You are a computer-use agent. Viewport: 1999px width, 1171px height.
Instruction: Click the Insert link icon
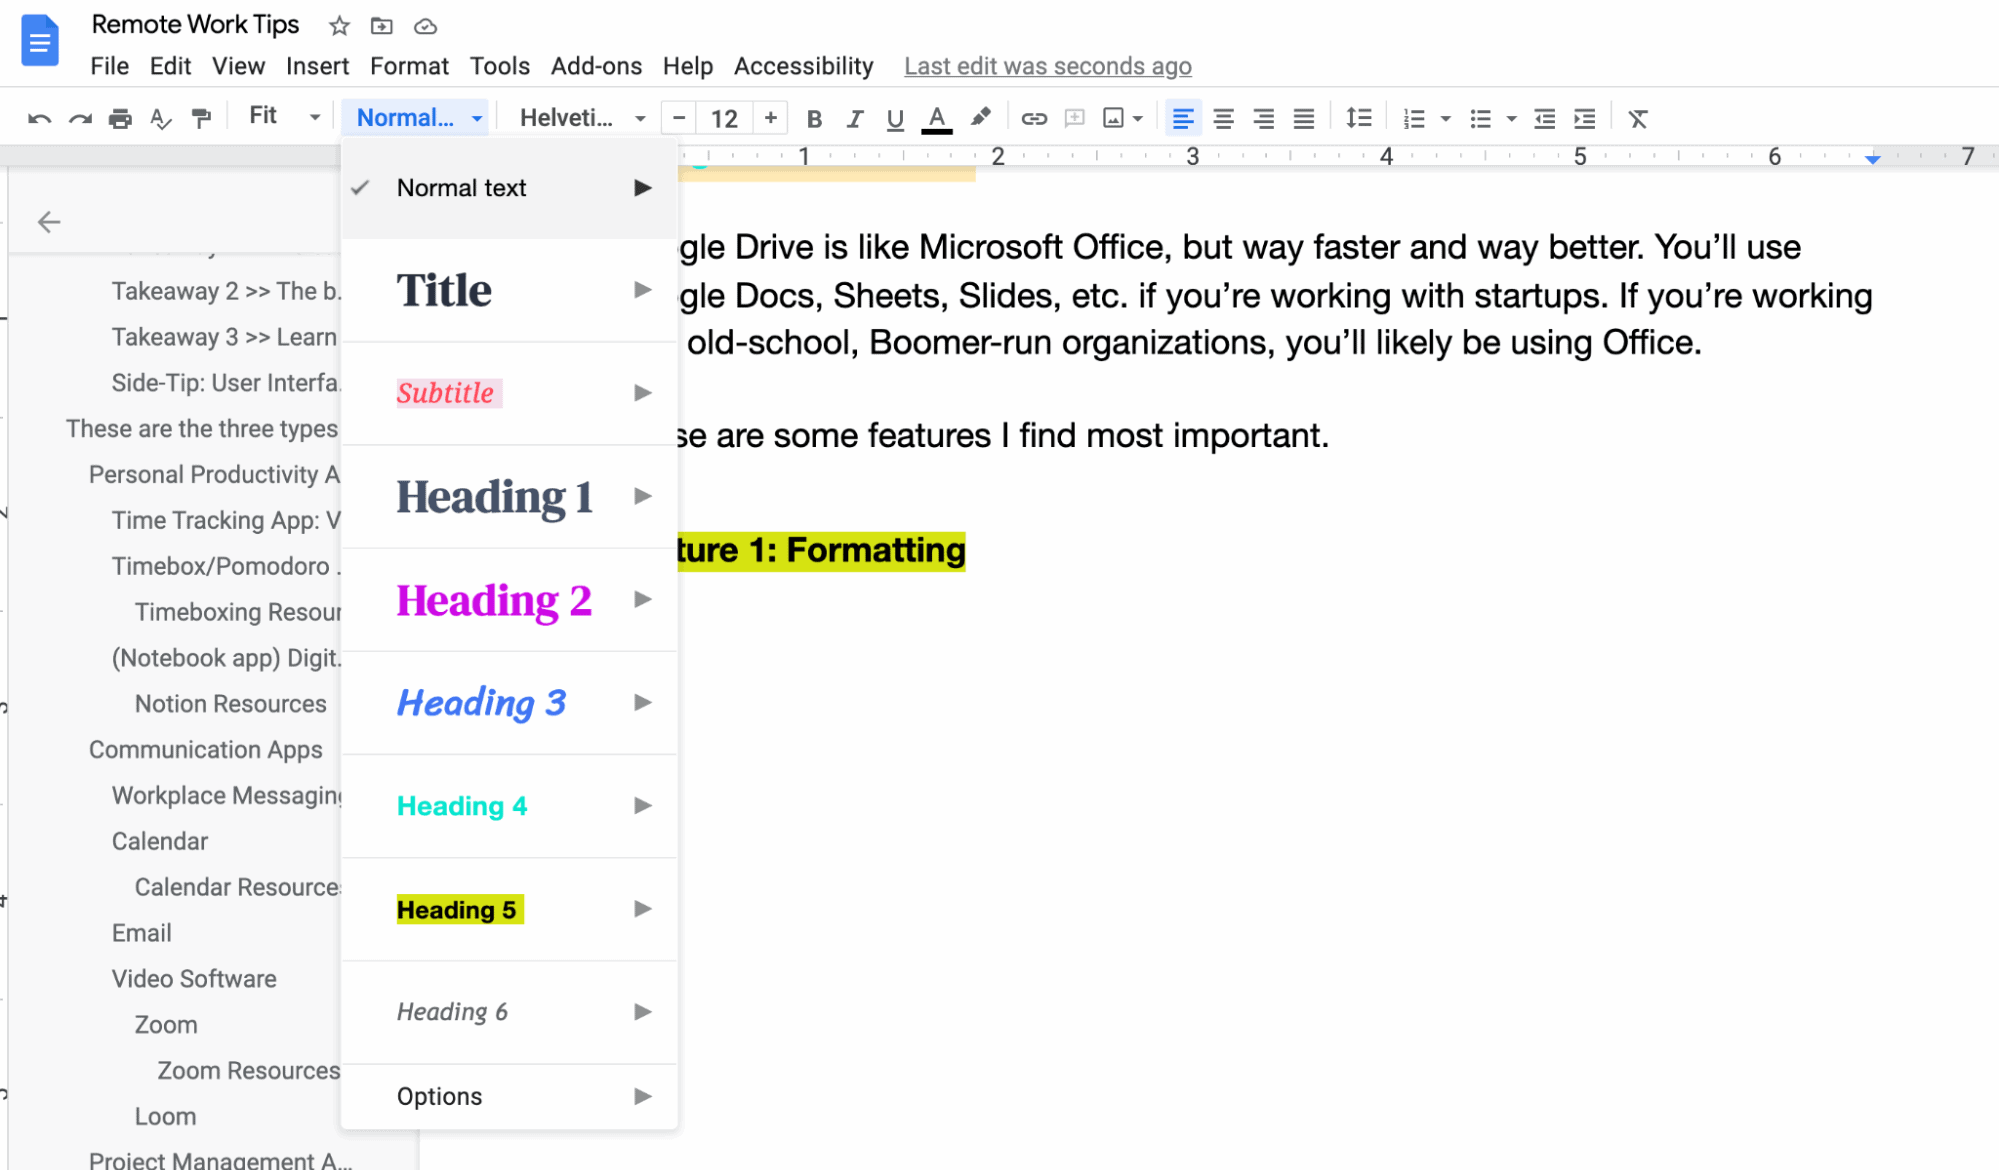[x=1034, y=118]
